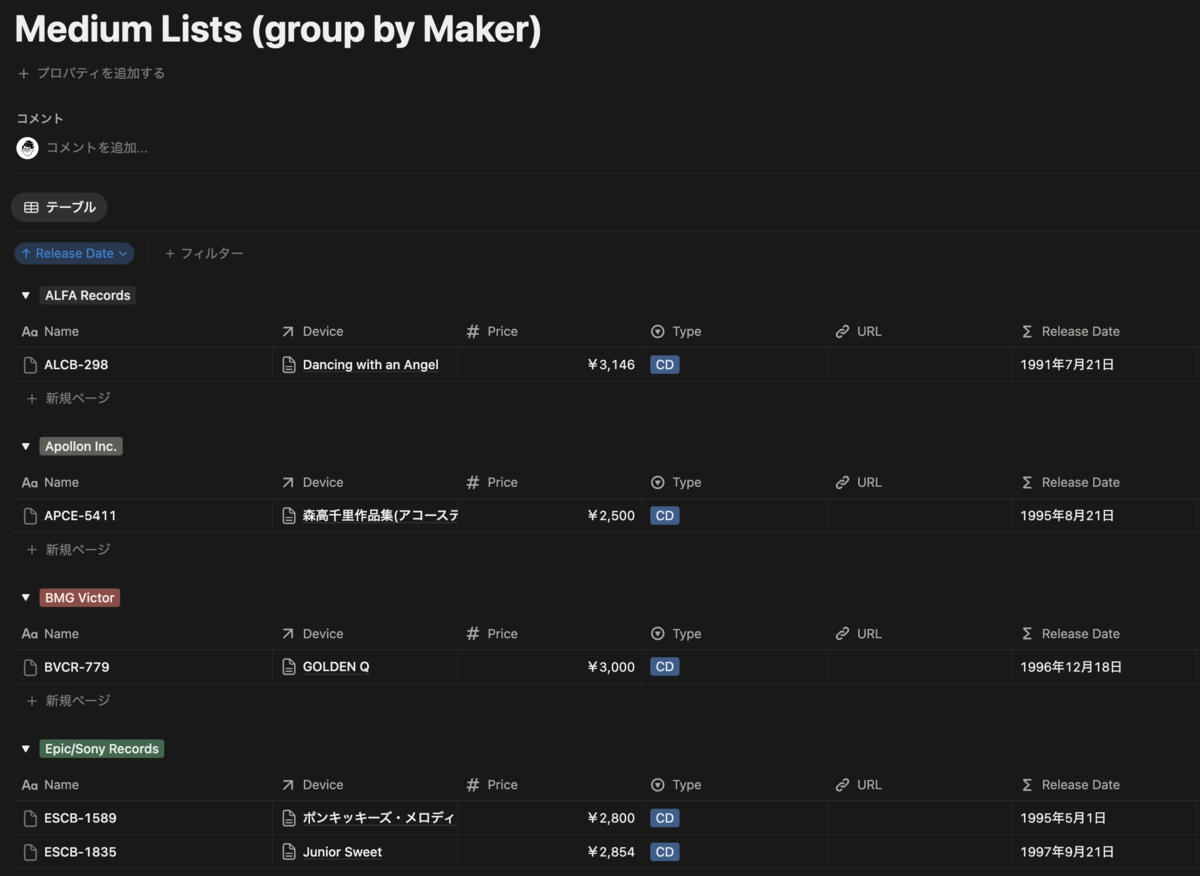
Task: Click Type column header in ALFA Records group
Action: pyautogui.click(x=676, y=331)
